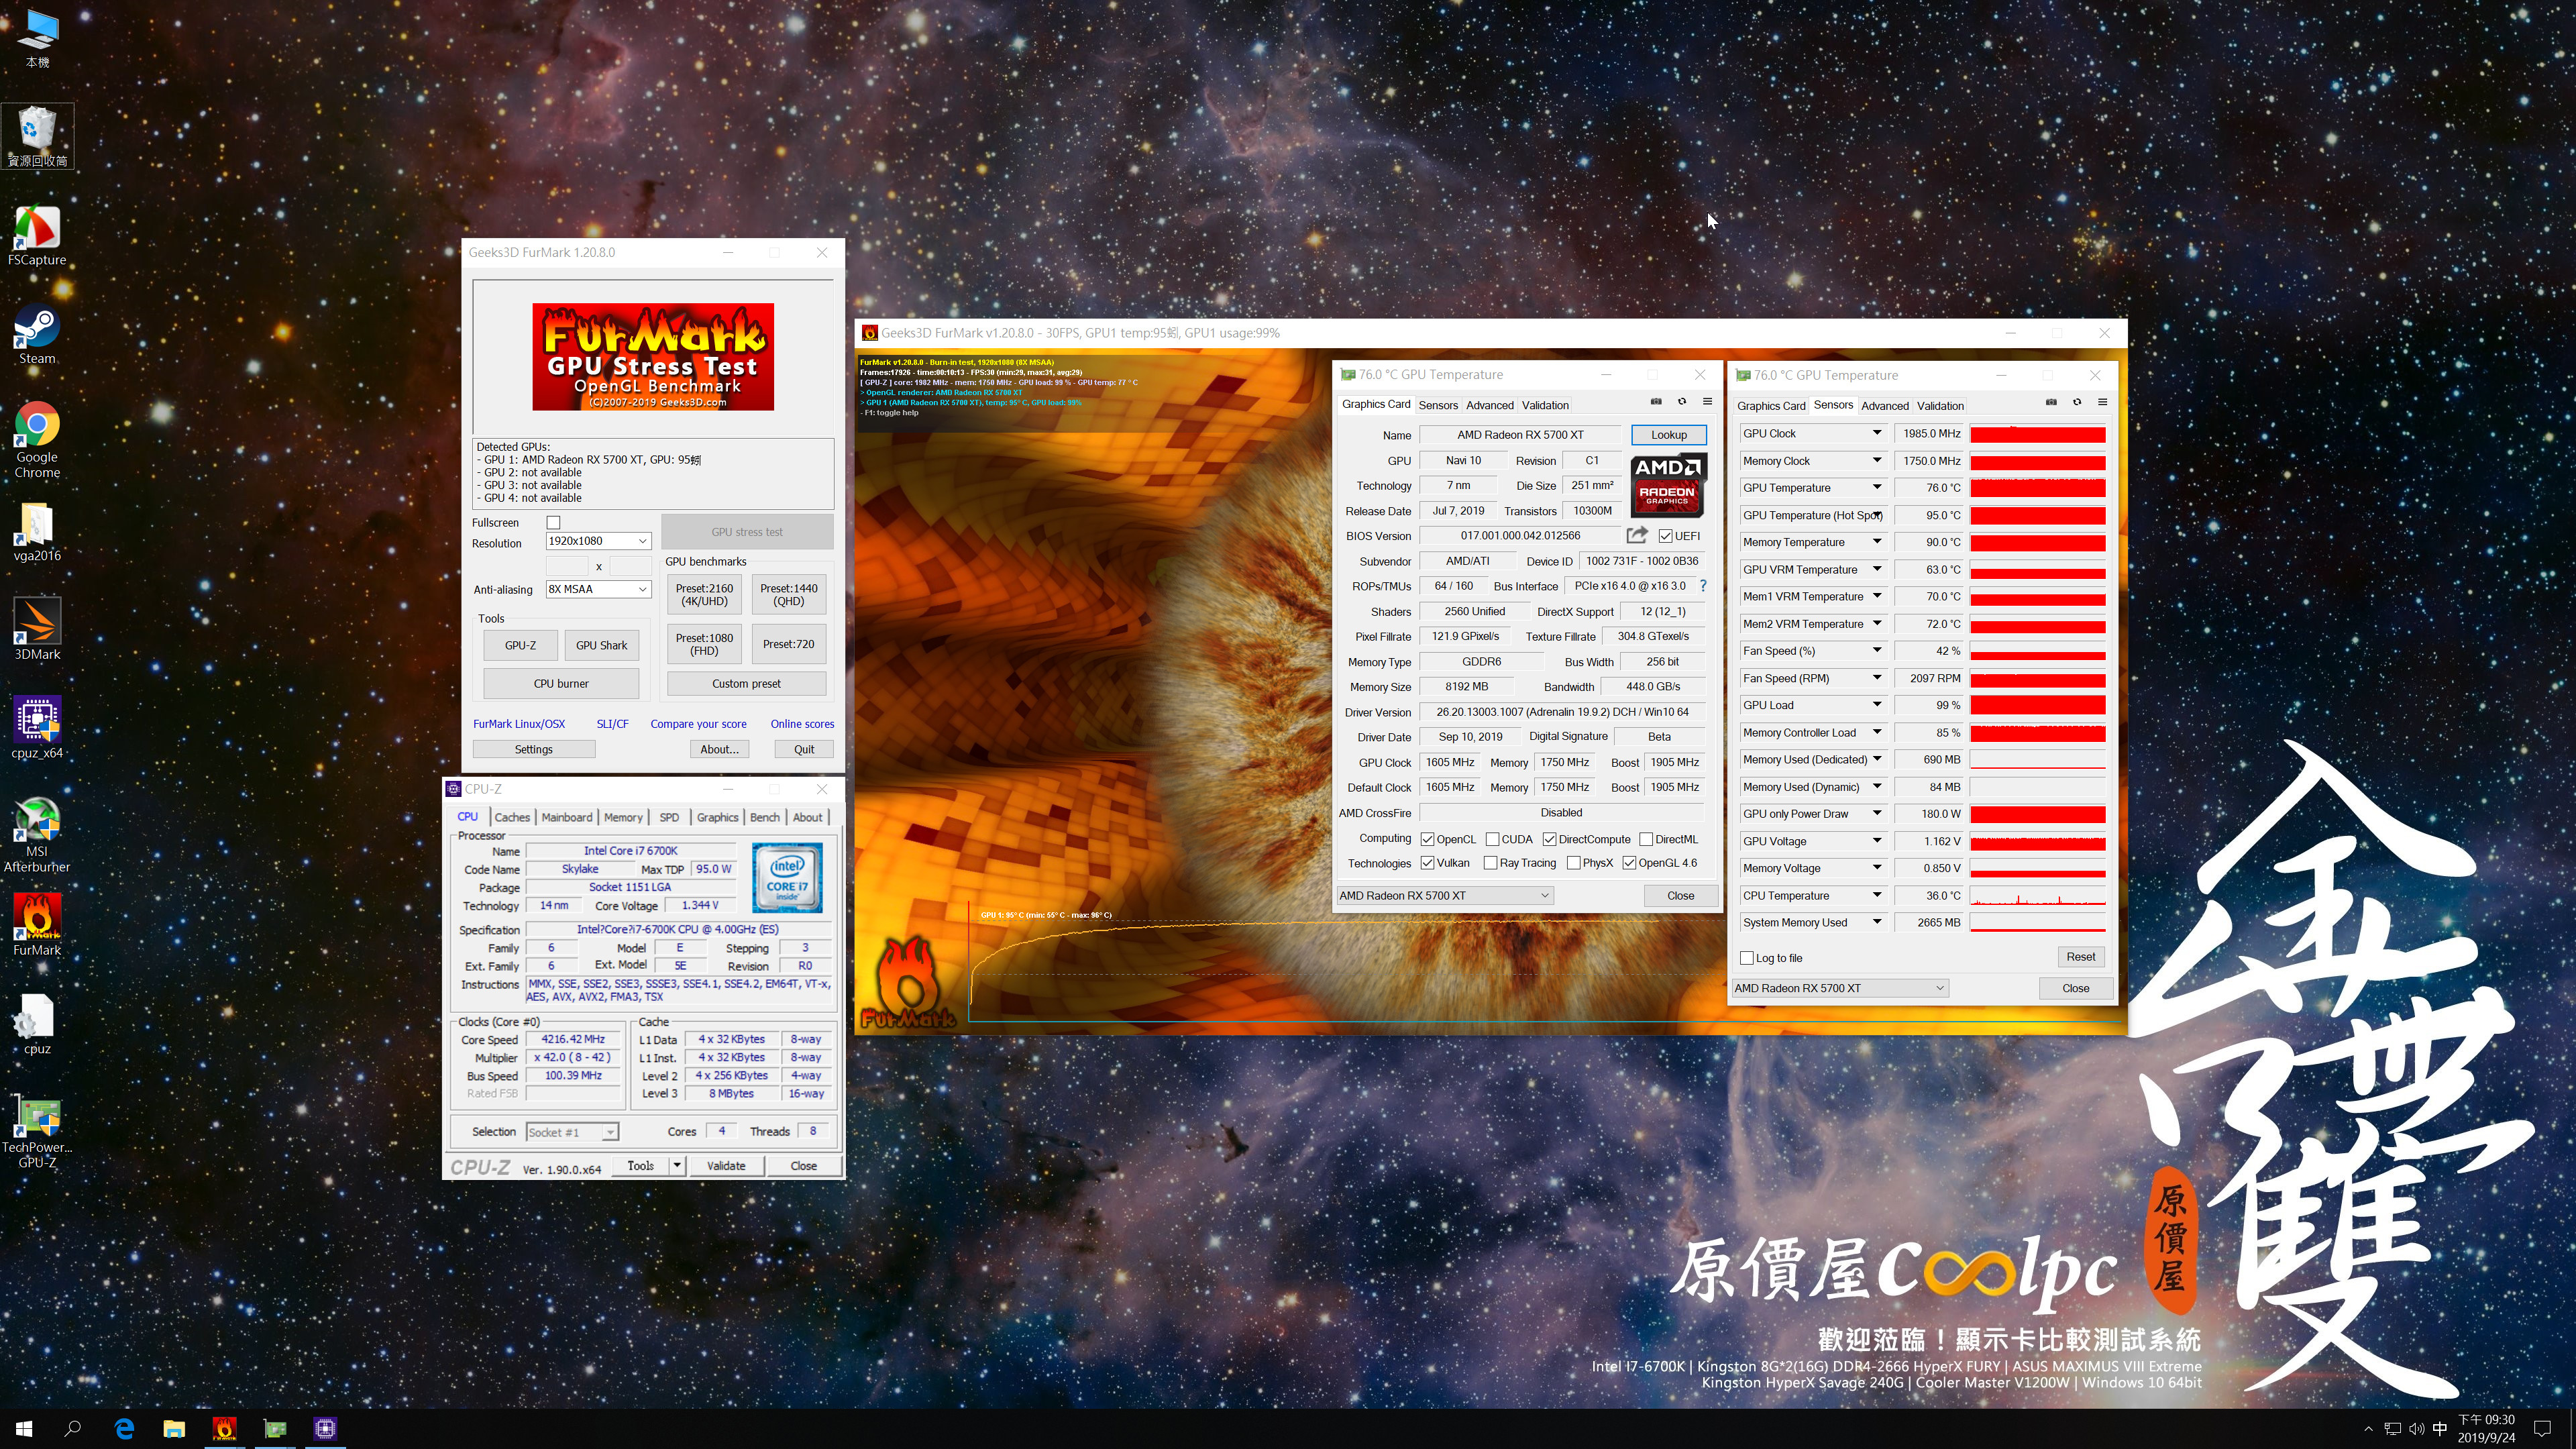Click the screenshot camera icon in GPU-Z Sensors window
This screenshot has width=2576, height=1449.
pos(2051,403)
